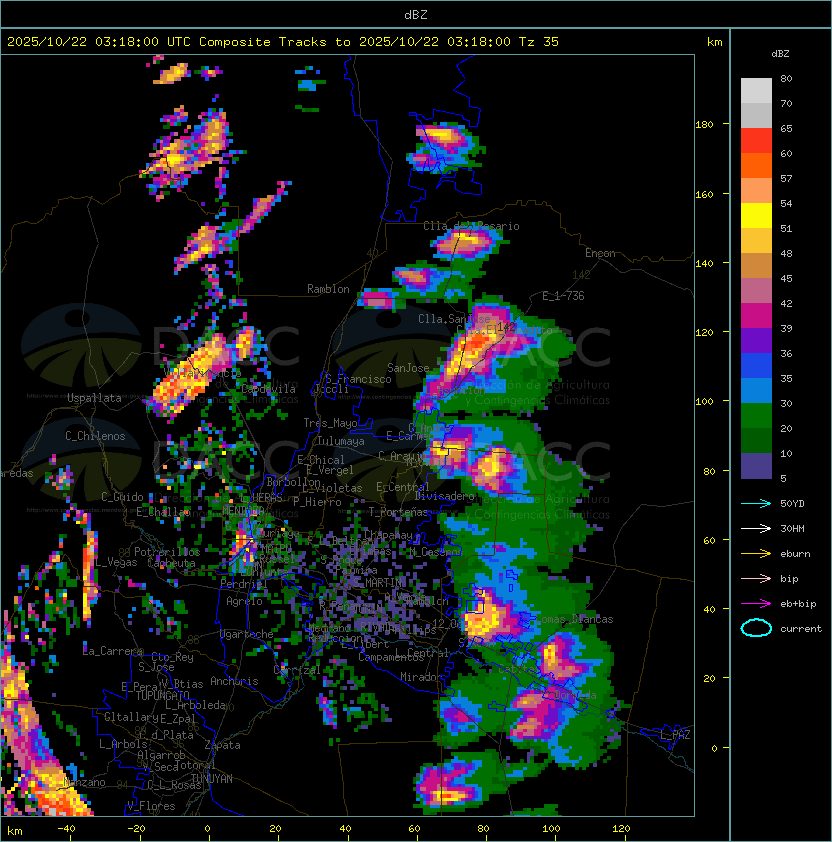This screenshot has height=842, width=832.
Task: Click the 'C_Chilenos' place label
Action: [95, 436]
